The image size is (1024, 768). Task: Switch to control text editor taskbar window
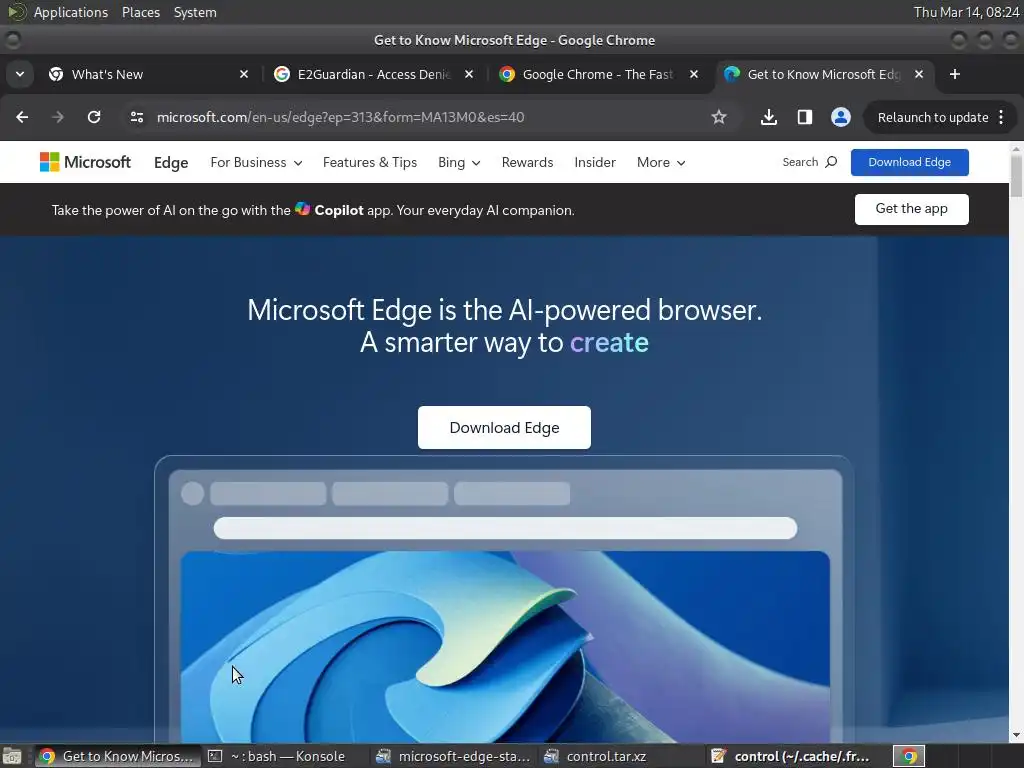pyautogui.click(x=791, y=756)
